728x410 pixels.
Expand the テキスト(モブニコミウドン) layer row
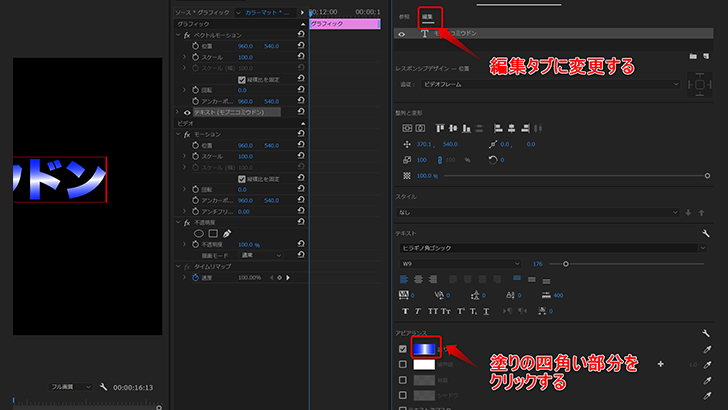coord(177,112)
